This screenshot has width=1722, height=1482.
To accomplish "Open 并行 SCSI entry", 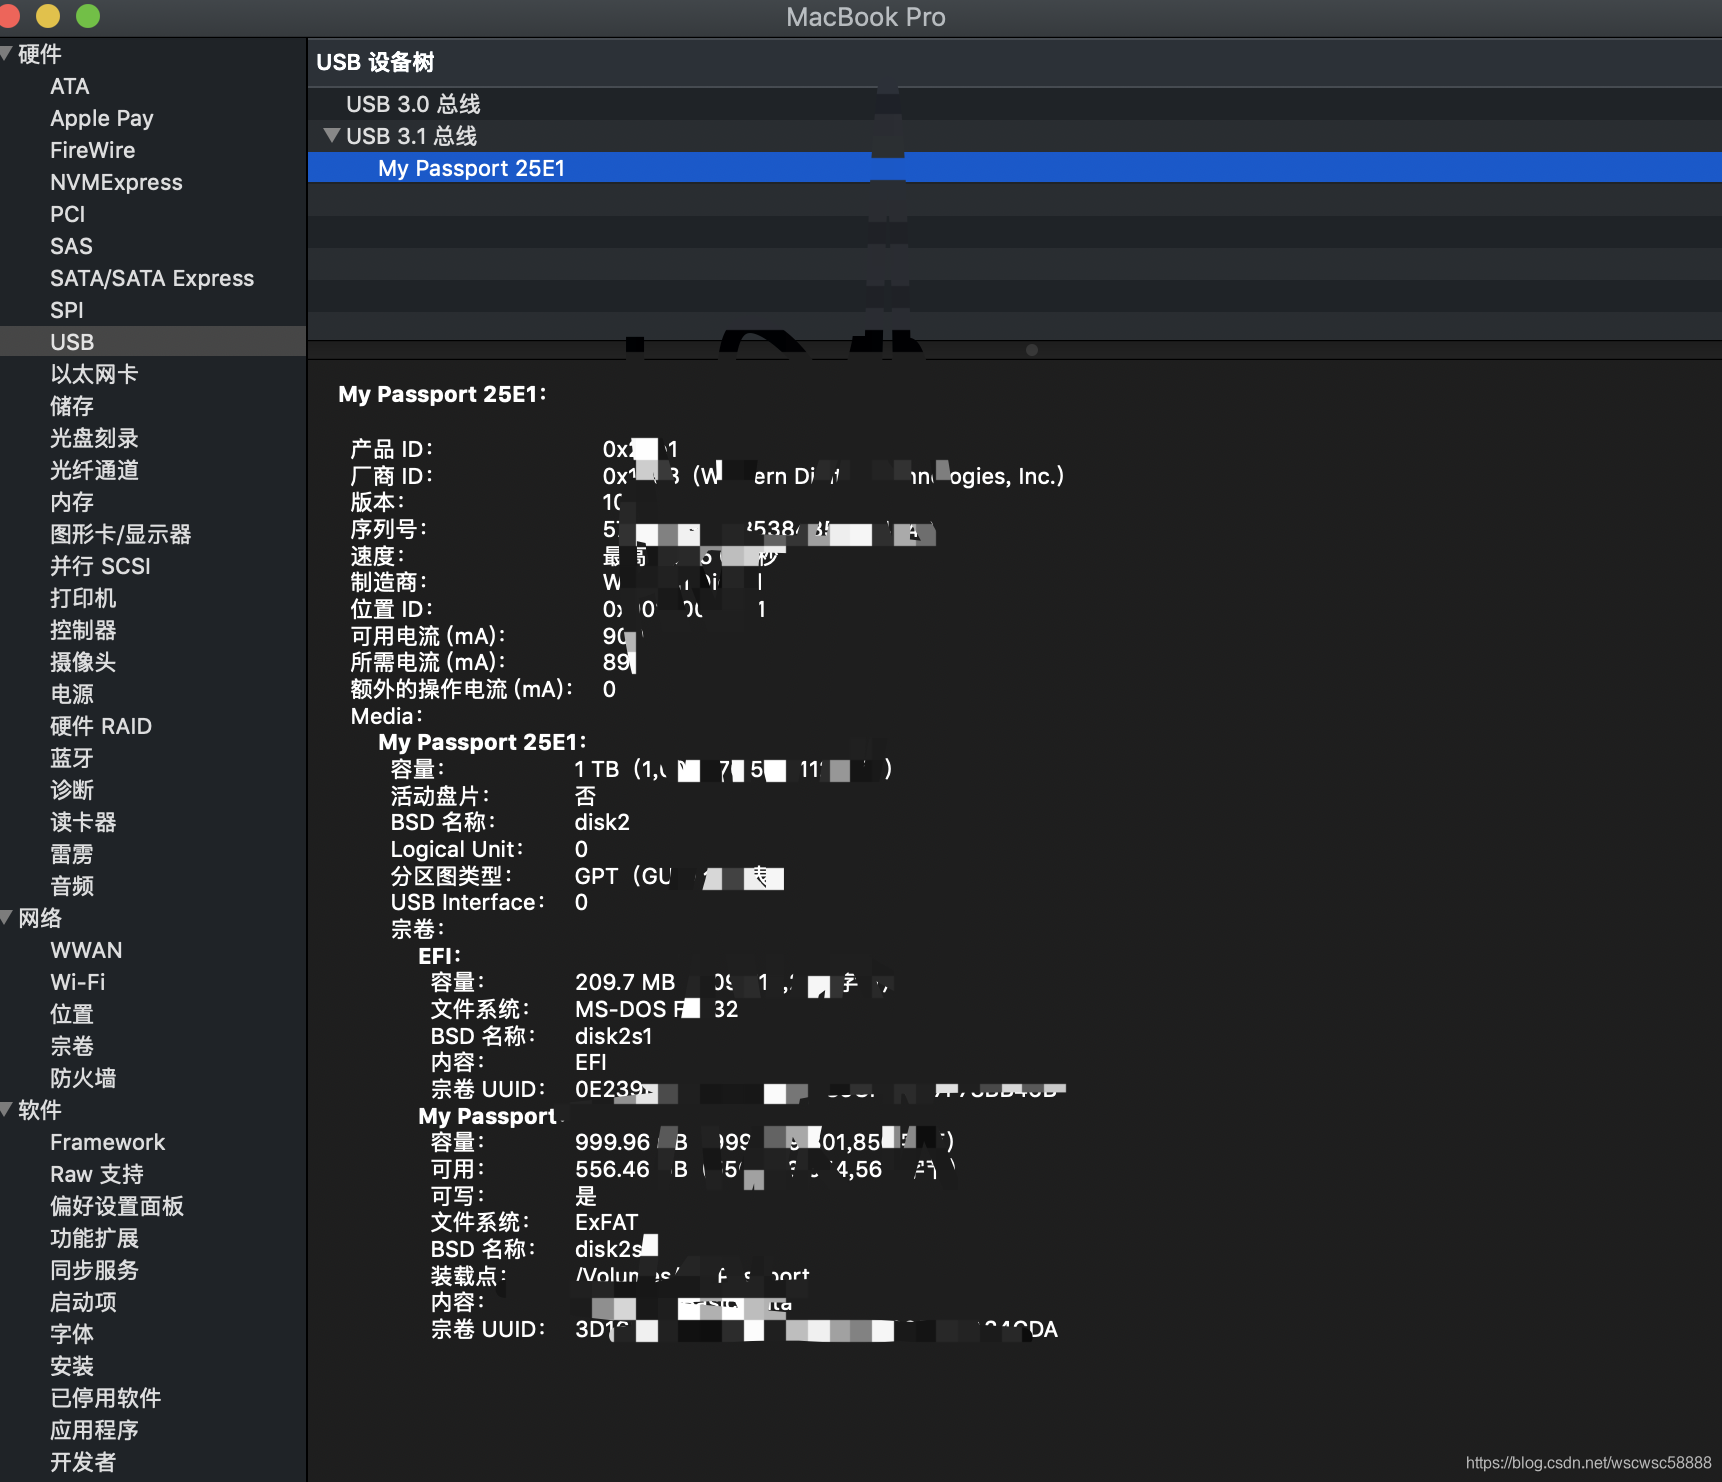I will point(100,566).
